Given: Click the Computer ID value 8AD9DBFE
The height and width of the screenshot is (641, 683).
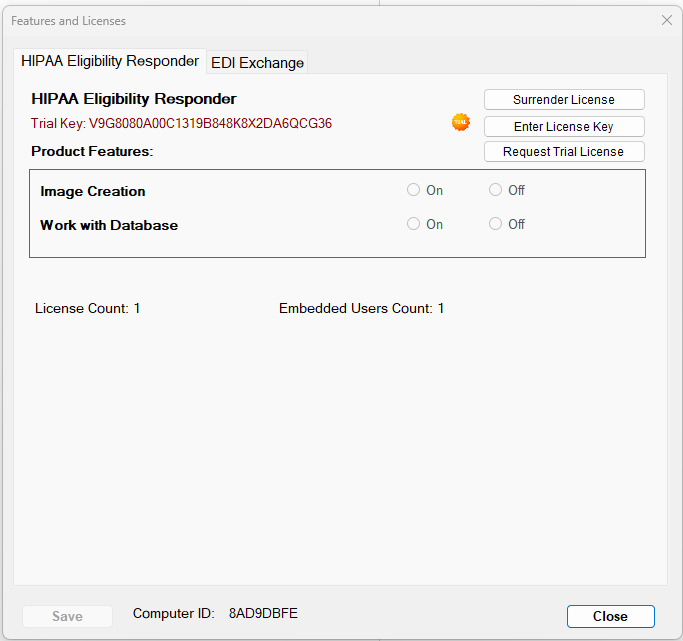Looking at the screenshot, I should (263, 613).
